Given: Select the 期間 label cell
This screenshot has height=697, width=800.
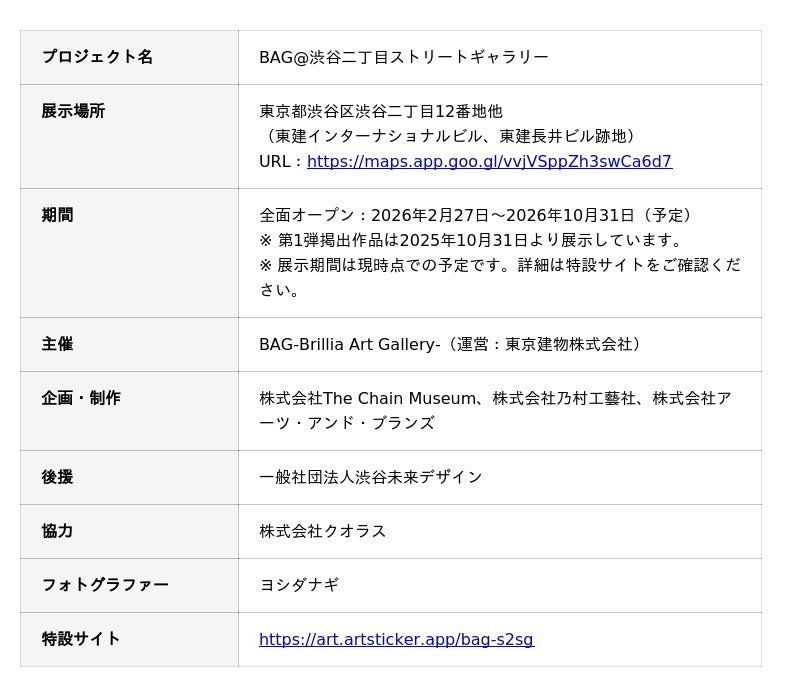Looking at the screenshot, I should 57,215.
